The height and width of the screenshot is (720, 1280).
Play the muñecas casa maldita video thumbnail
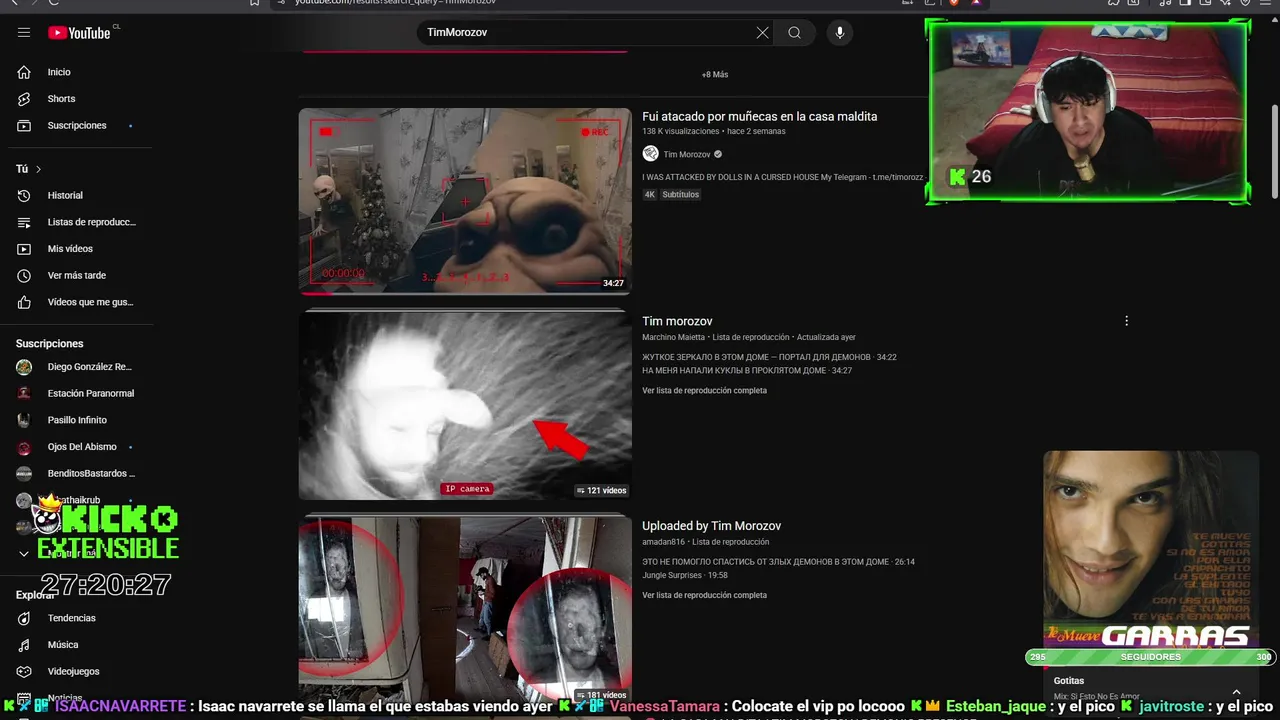[465, 202]
